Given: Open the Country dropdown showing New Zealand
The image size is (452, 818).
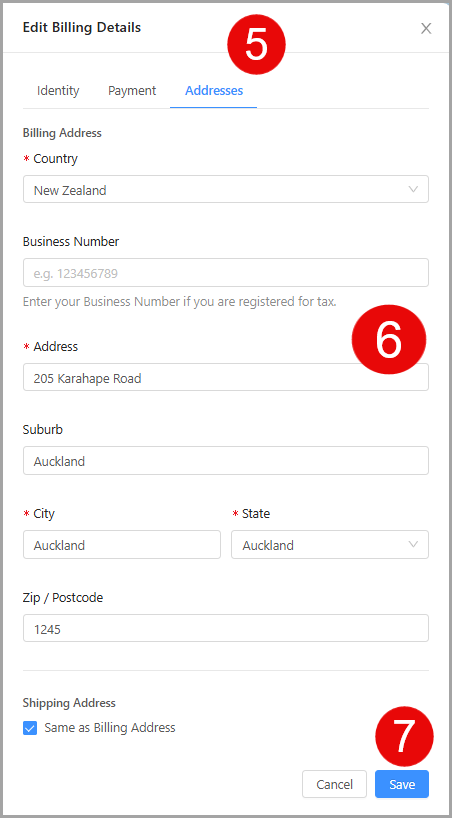Looking at the screenshot, I should (x=226, y=189).
